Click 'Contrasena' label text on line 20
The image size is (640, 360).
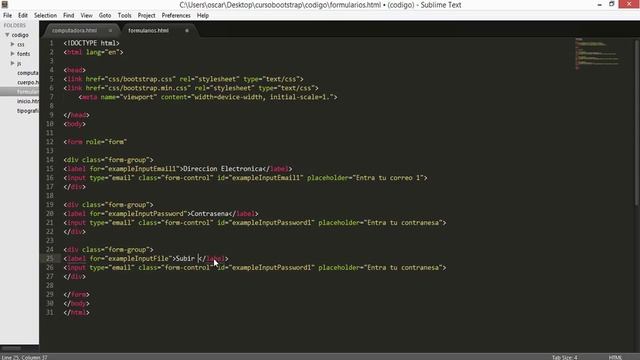(x=209, y=213)
